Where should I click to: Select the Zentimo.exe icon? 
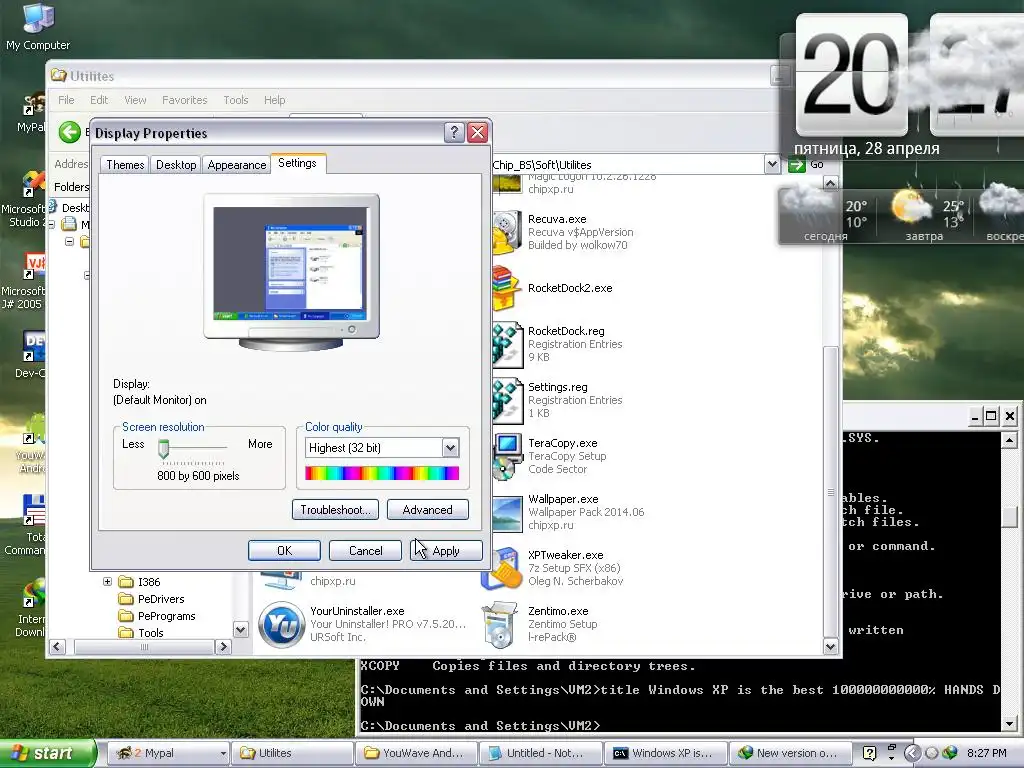[500, 624]
